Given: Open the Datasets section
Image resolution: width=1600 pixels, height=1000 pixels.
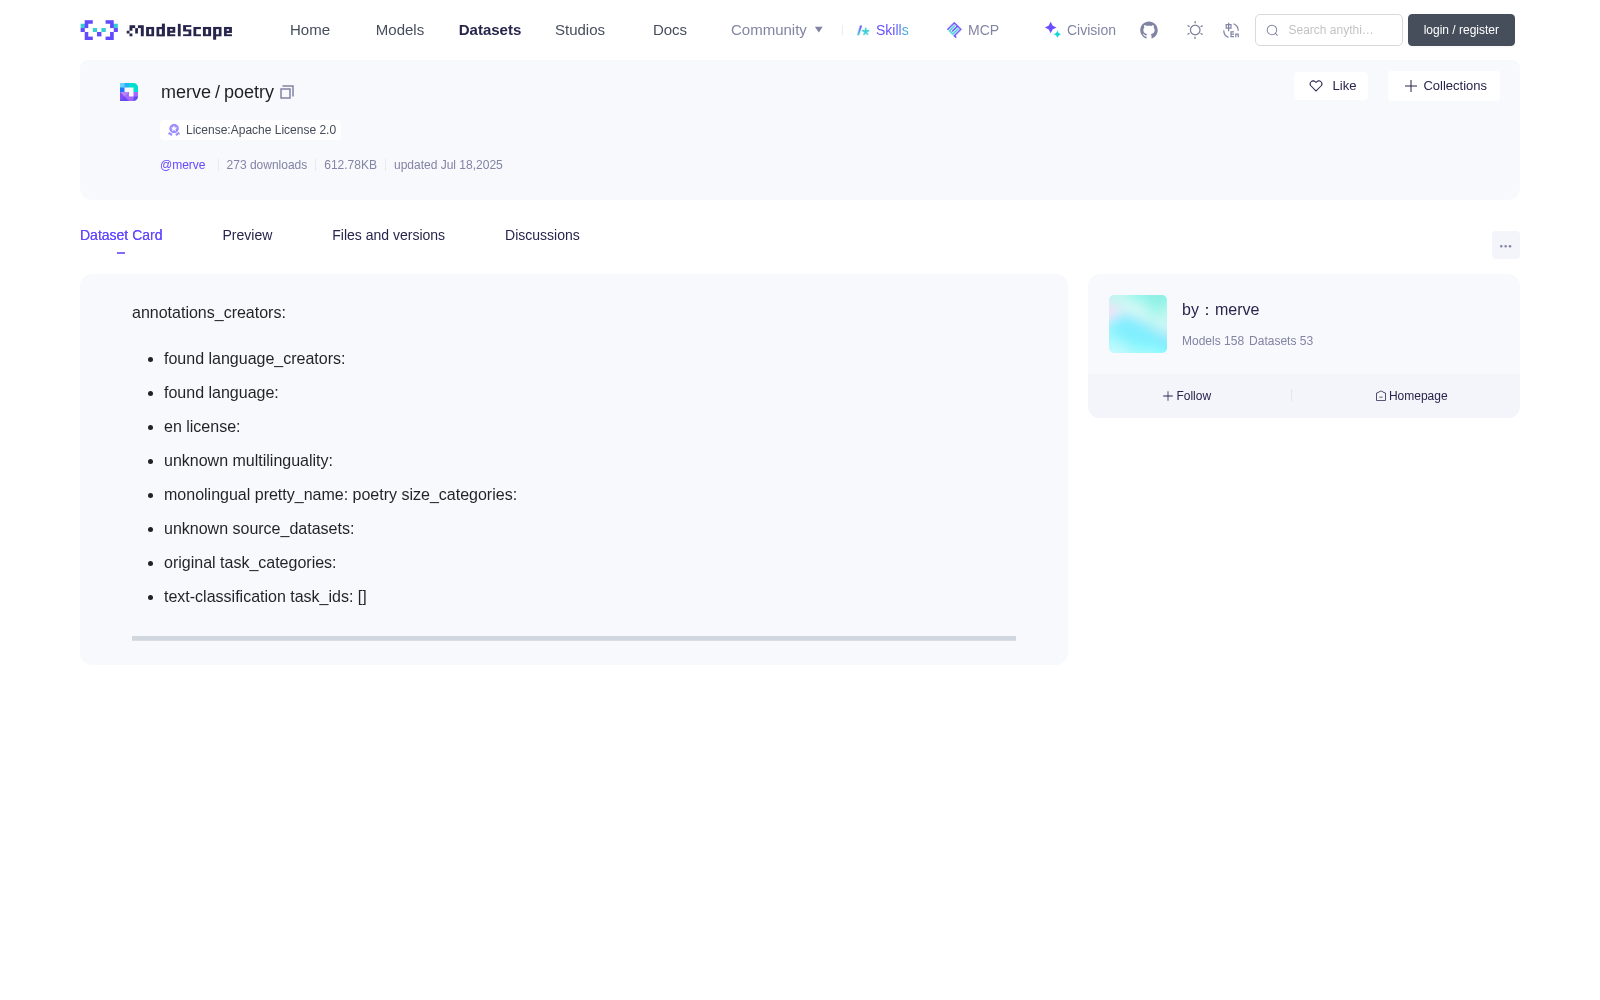Looking at the screenshot, I should click(x=490, y=30).
